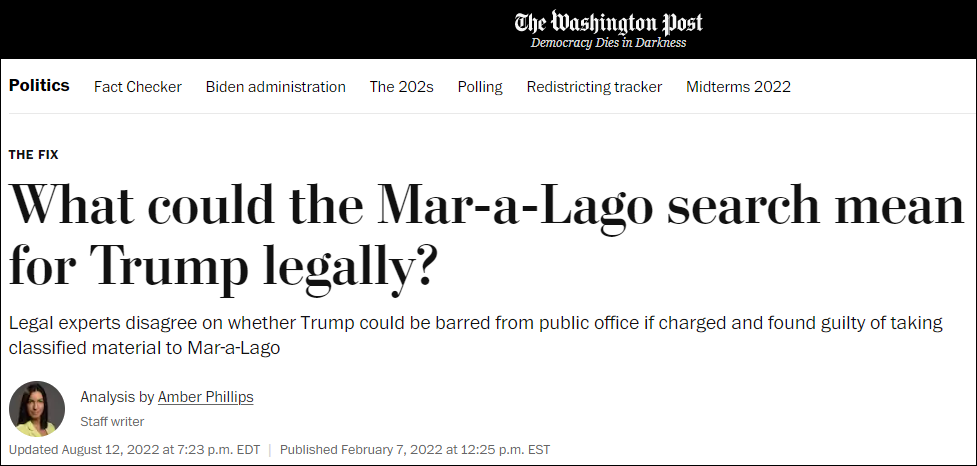Image resolution: width=977 pixels, height=466 pixels.
Task: Click Amber Phillips' author photo
Action: click(37, 409)
